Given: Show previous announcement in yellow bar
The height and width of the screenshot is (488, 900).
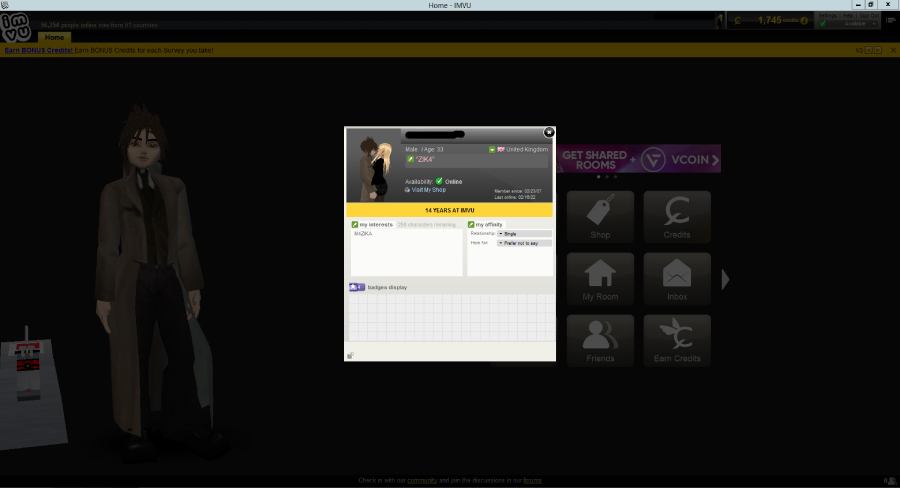Looking at the screenshot, I should [x=869, y=51].
